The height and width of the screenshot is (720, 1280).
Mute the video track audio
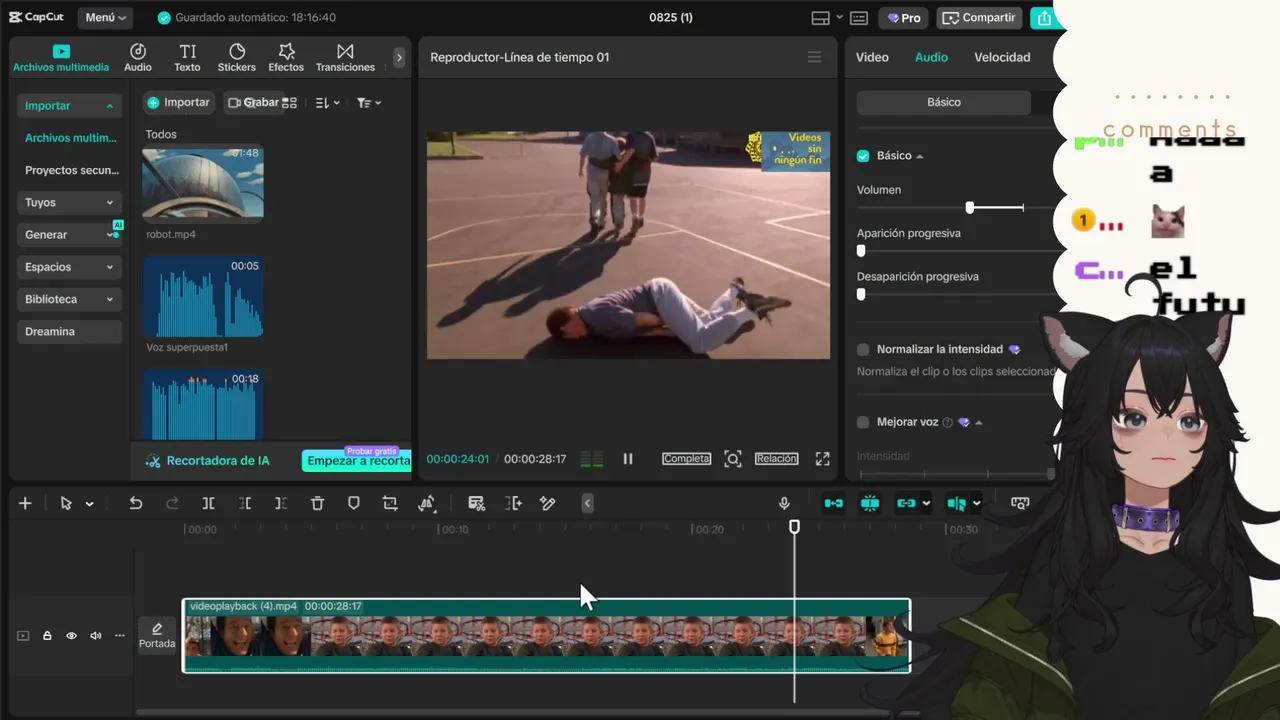point(96,636)
